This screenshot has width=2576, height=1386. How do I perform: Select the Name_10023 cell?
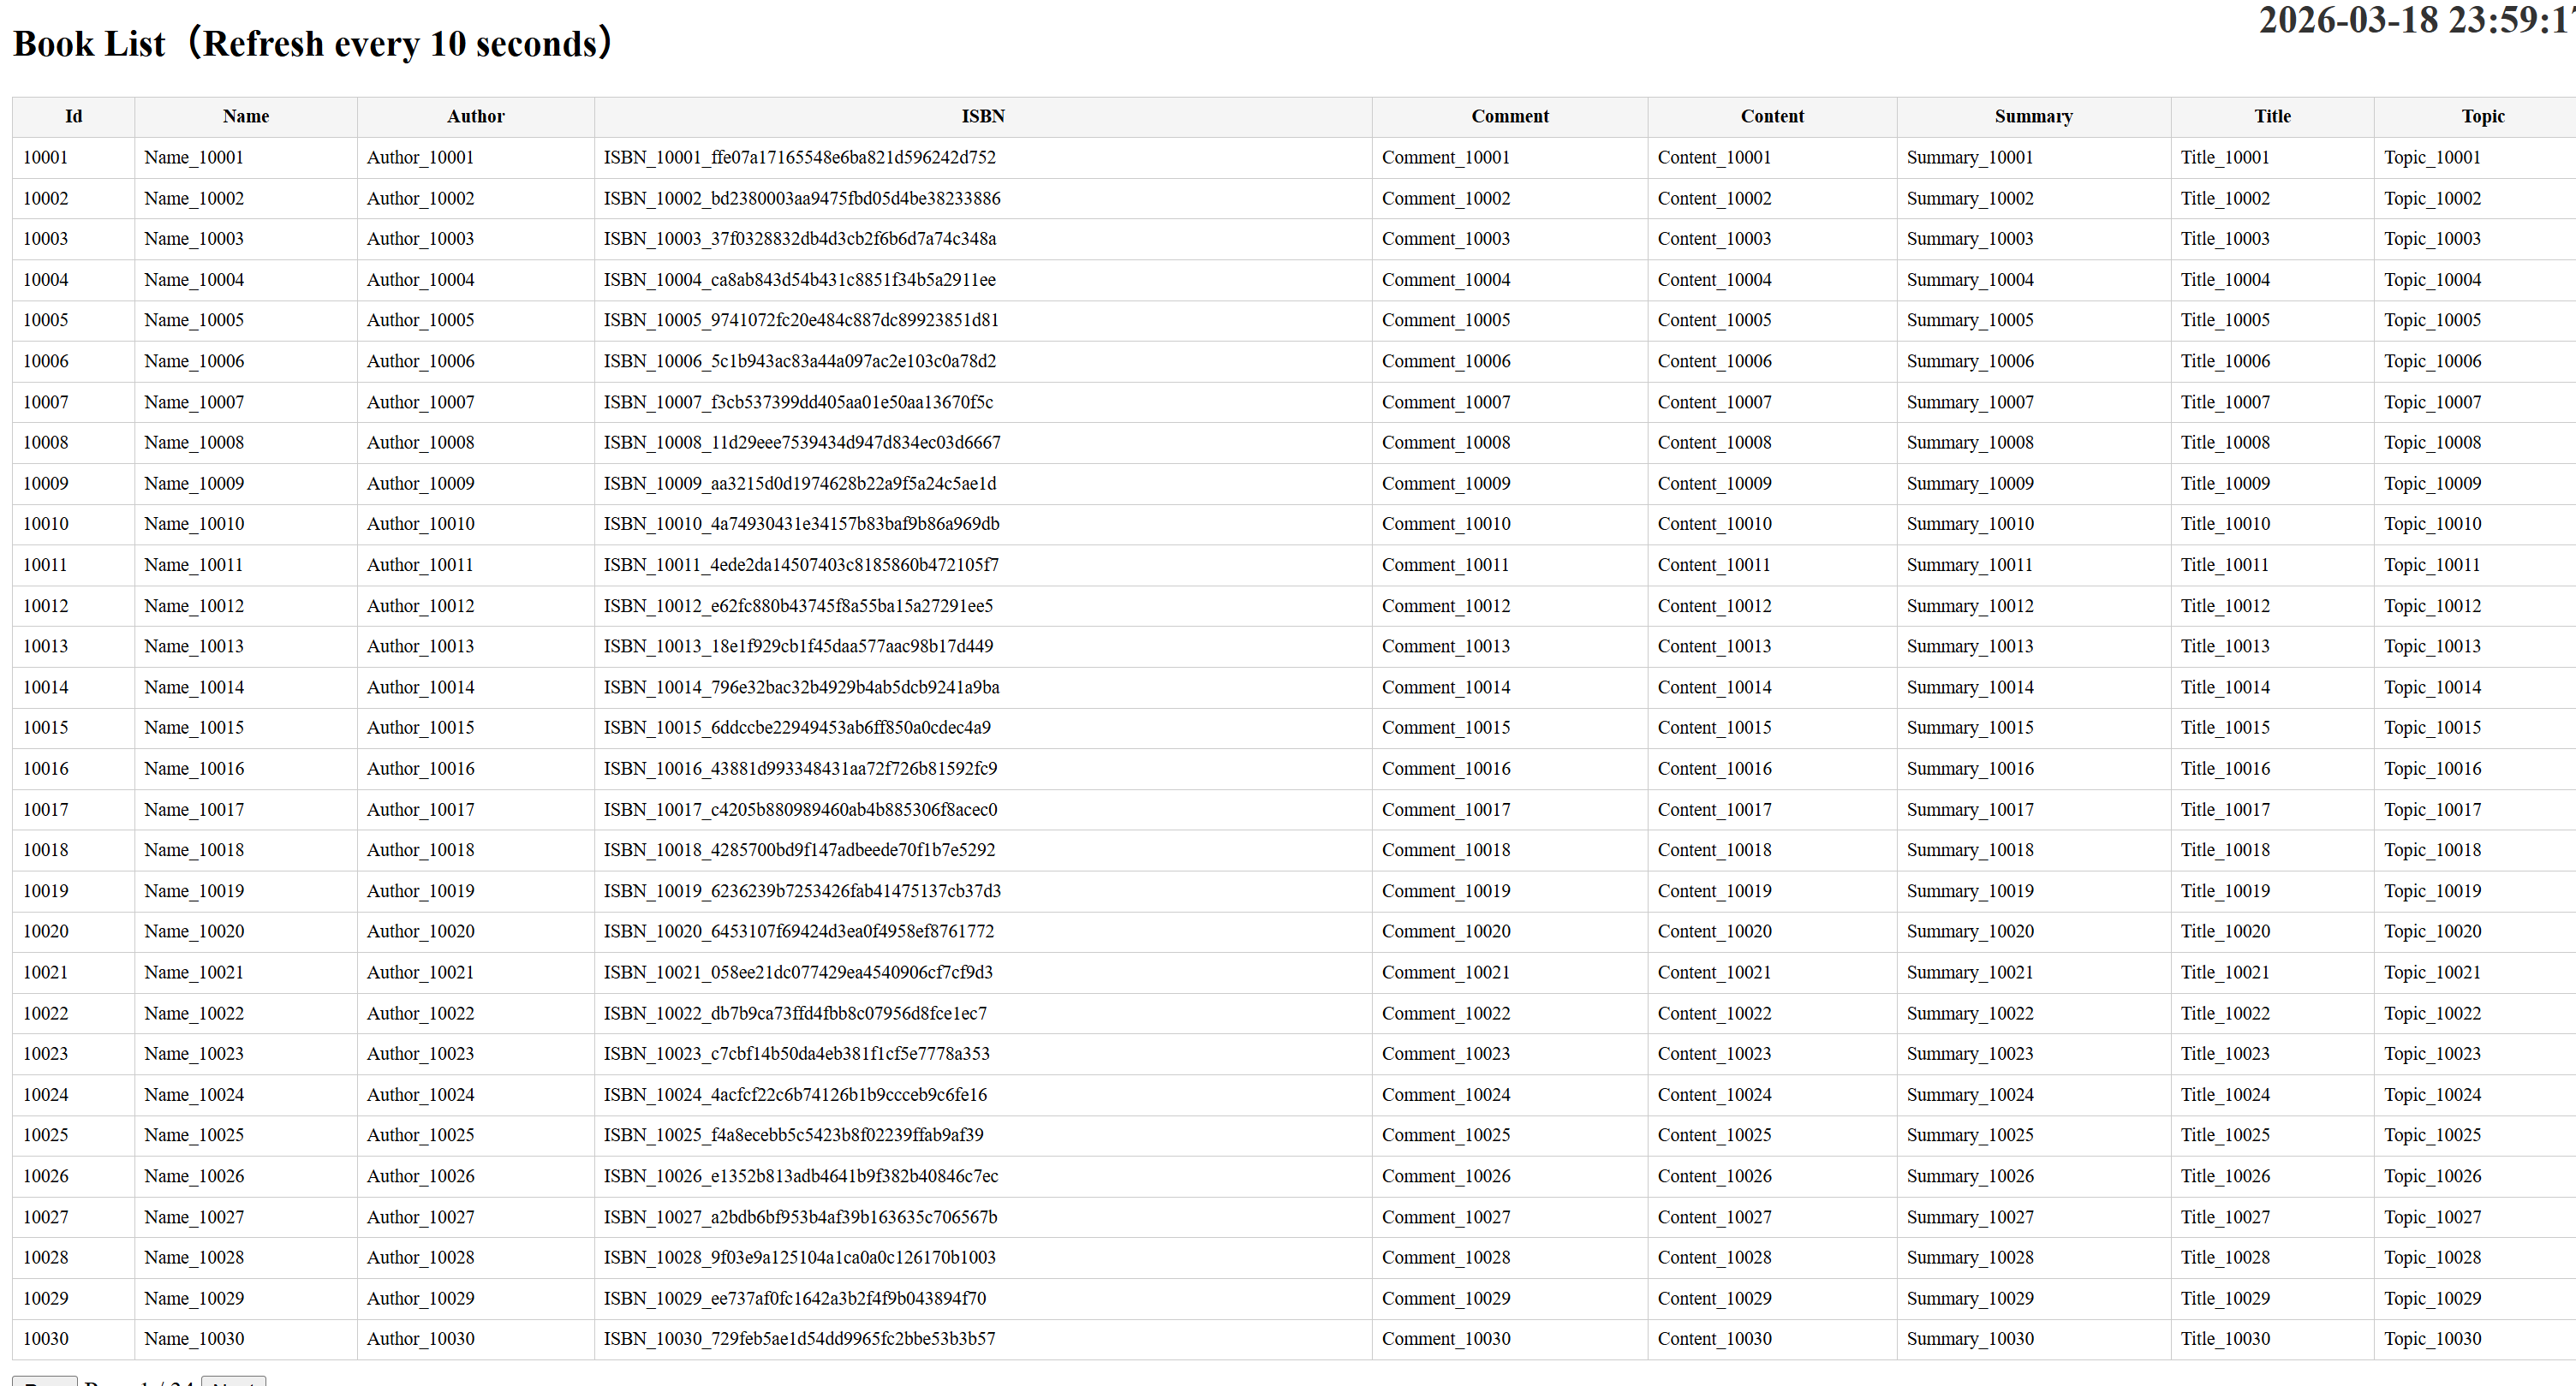tap(246, 1054)
